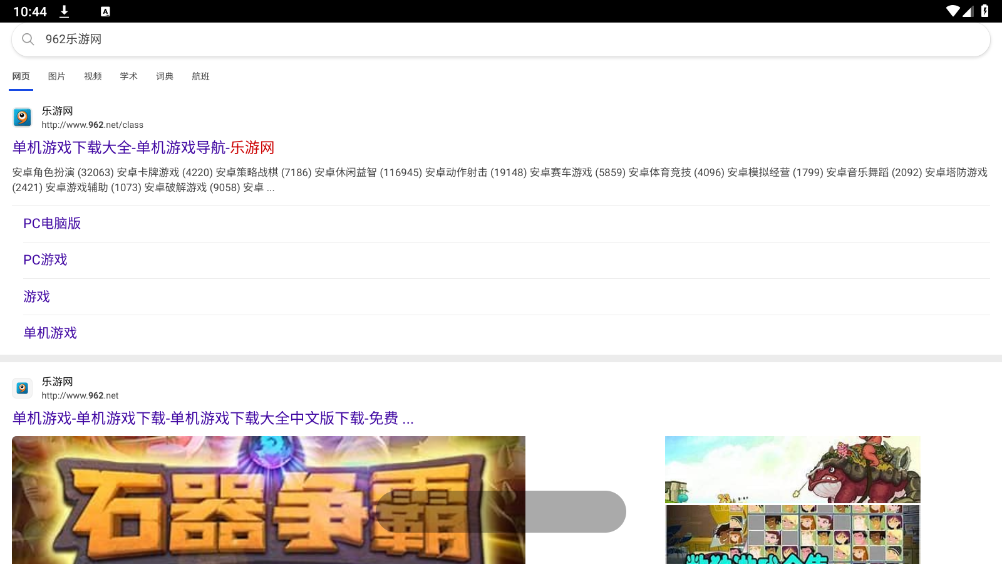Click the download icon in status bar
The width and height of the screenshot is (1002, 564).
(x=64, y=11)
